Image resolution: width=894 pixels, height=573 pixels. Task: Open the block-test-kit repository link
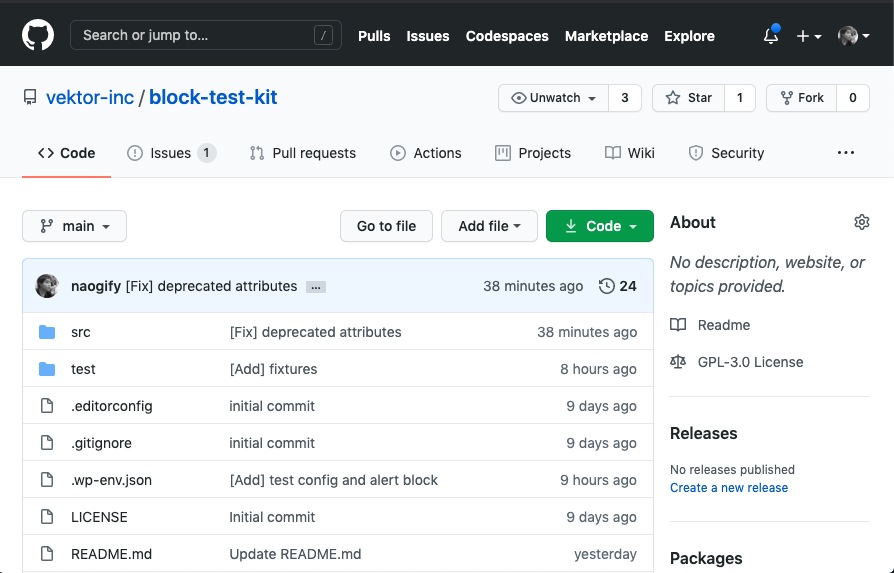pos(213,97)
